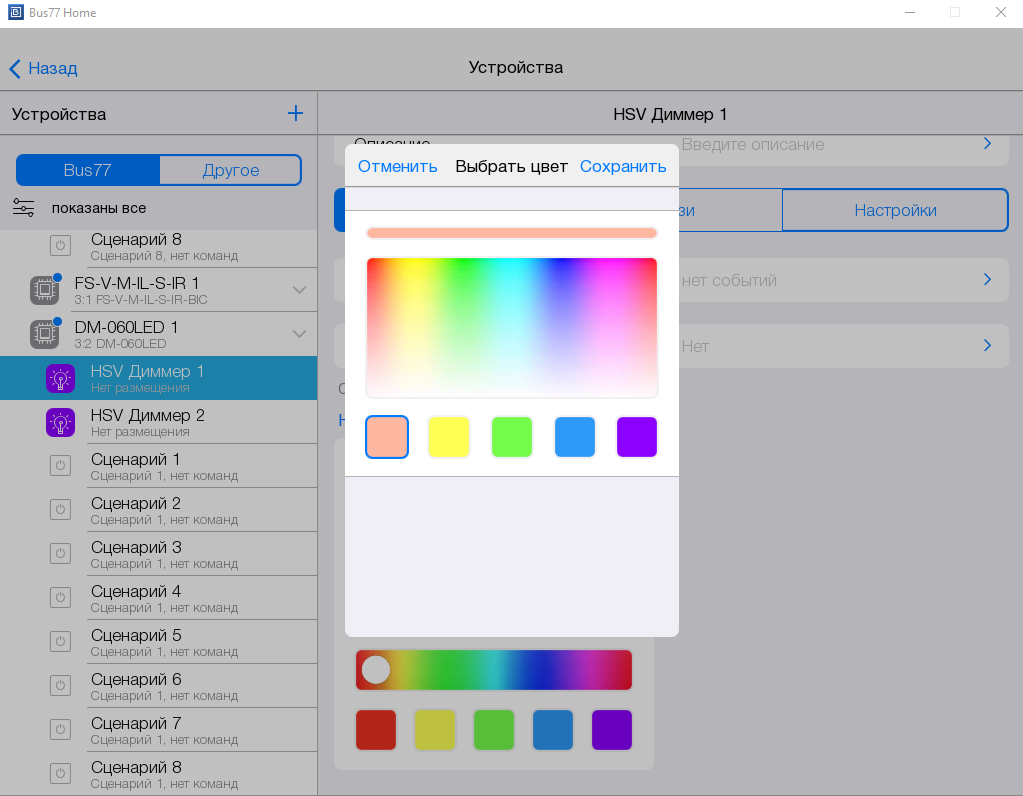Switch to the Другое segment
The width and height of the screenshot is (1023, 796).
231,170
